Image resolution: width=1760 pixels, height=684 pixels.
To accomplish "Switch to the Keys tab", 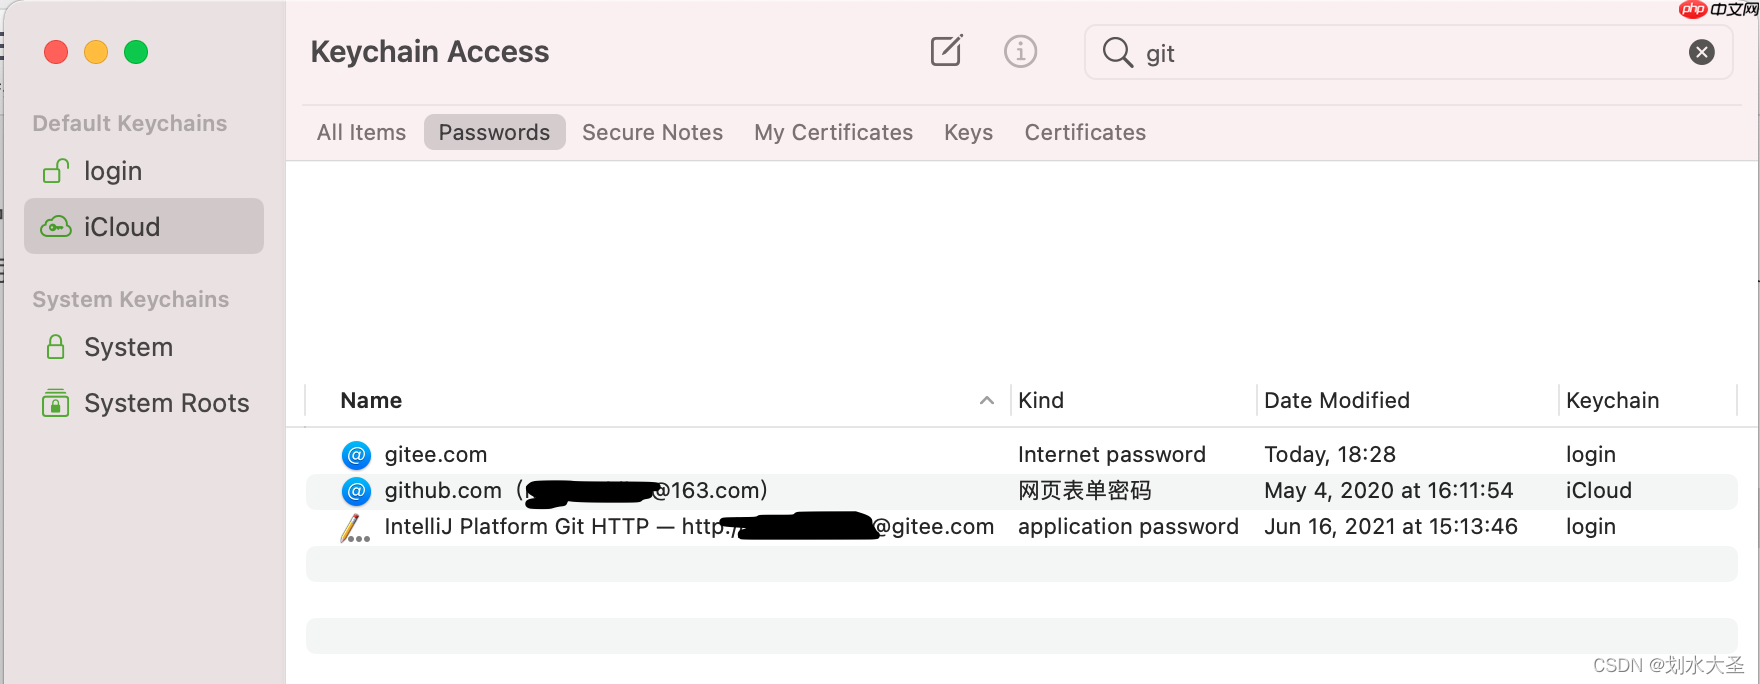I will (968, 132).
